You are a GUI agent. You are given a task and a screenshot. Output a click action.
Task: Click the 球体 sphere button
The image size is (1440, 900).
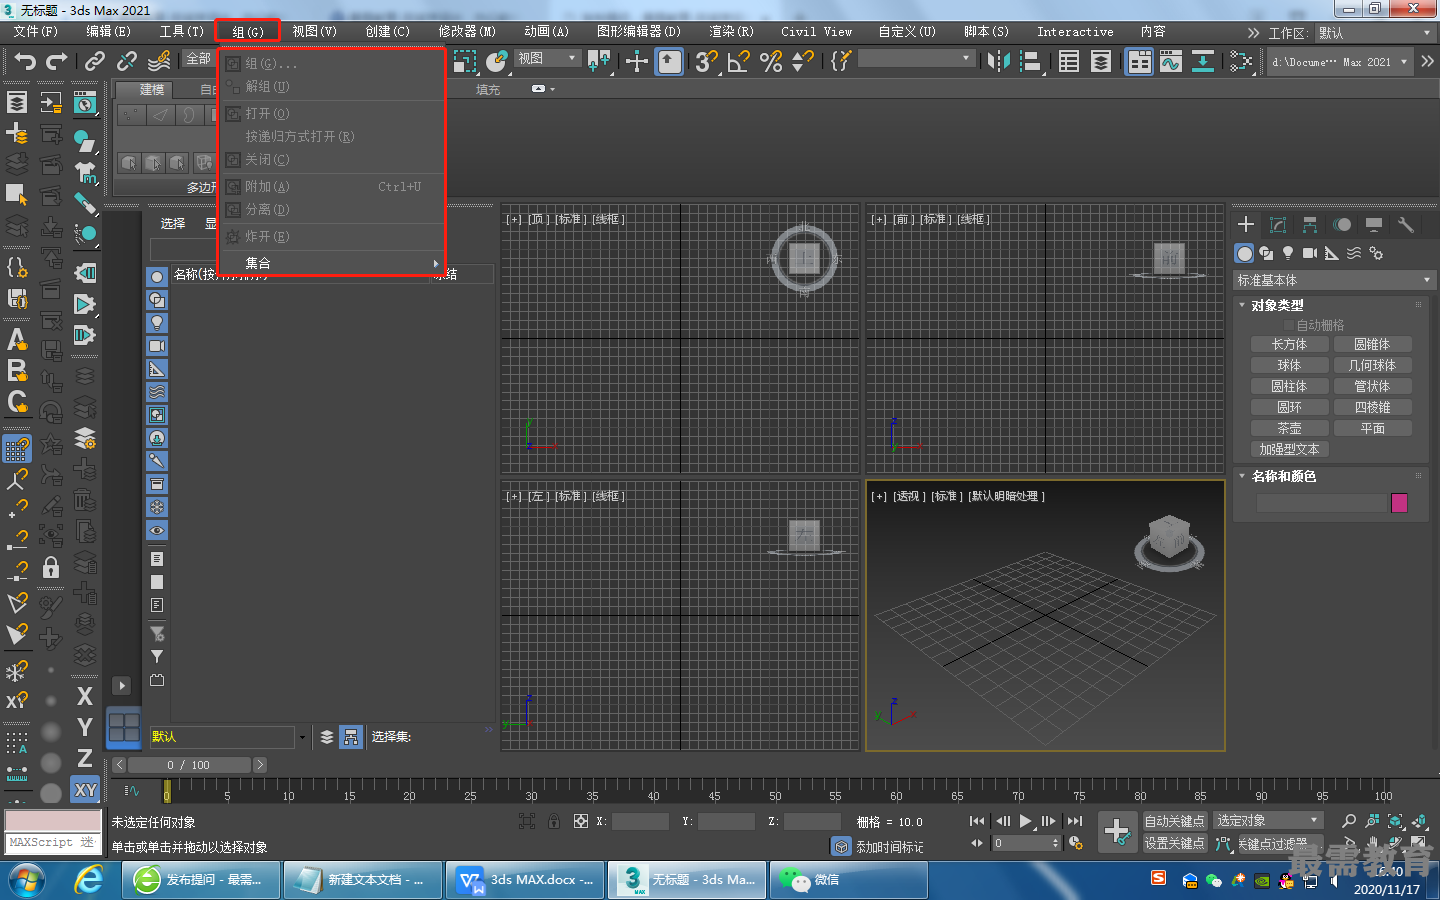click(x=1289, y=365)
